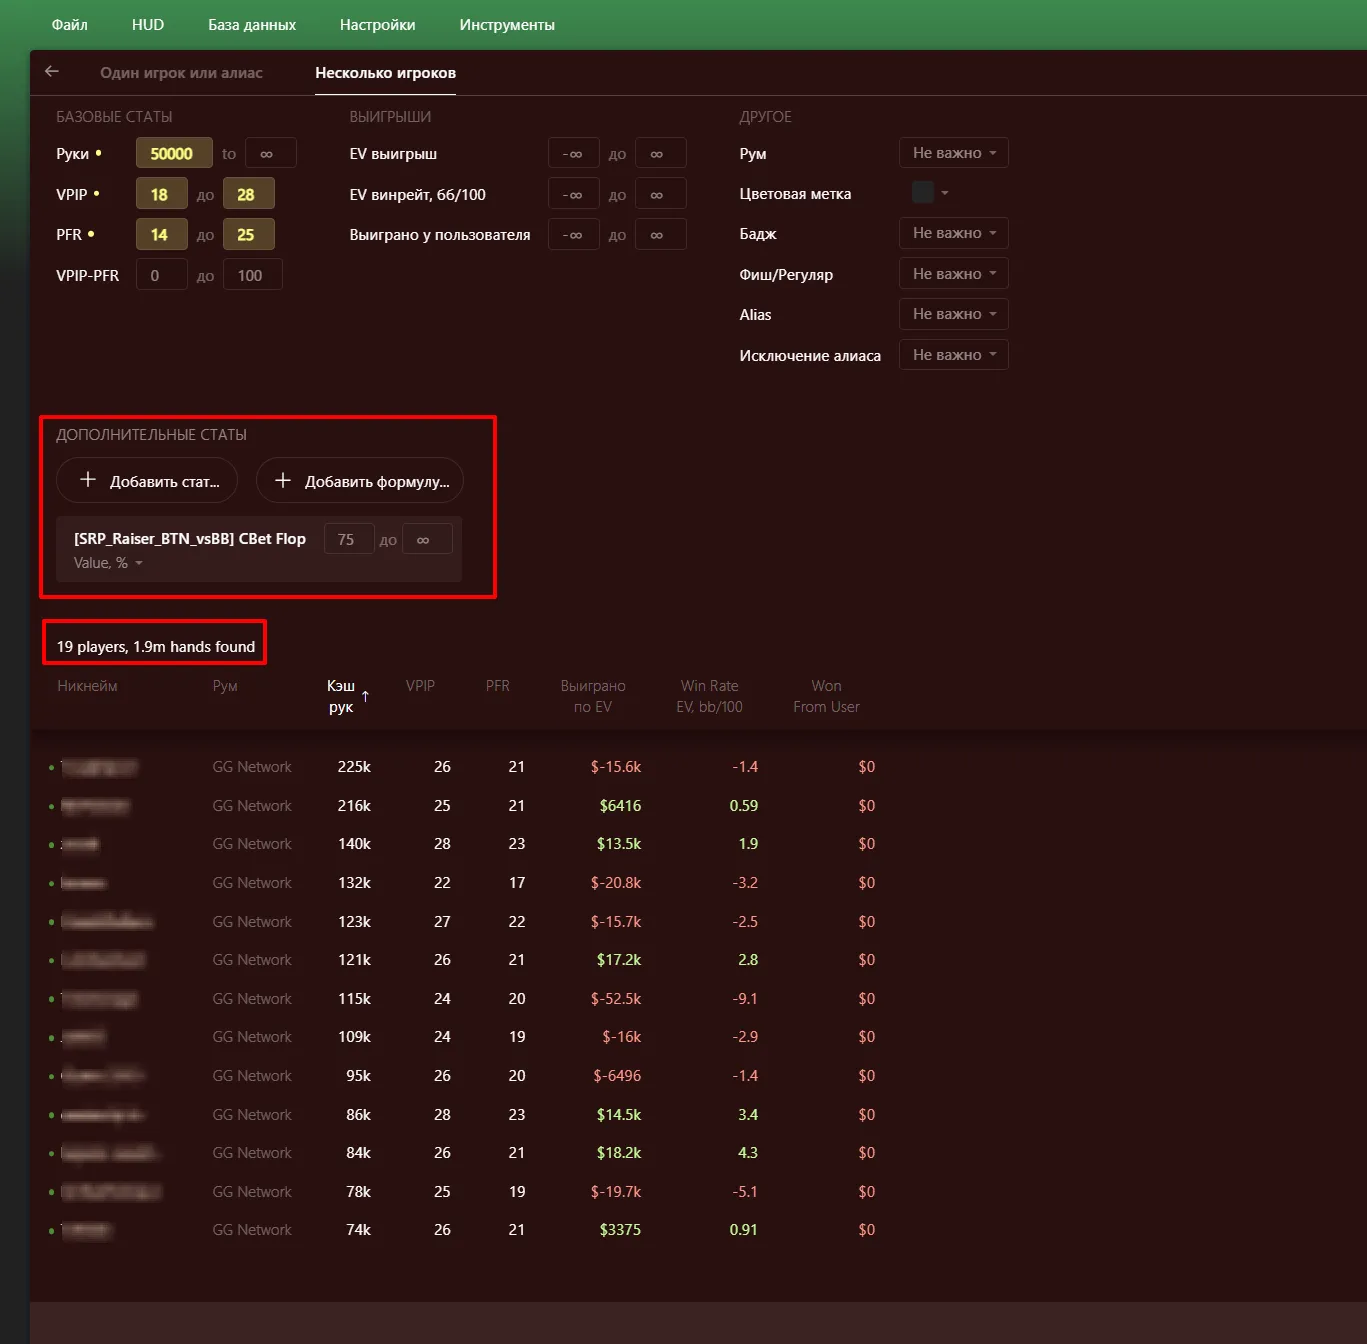This screenshot has height=1344, width=1367.
Task: Click the Добавить формулу button
Action: (x=360, y=481)
